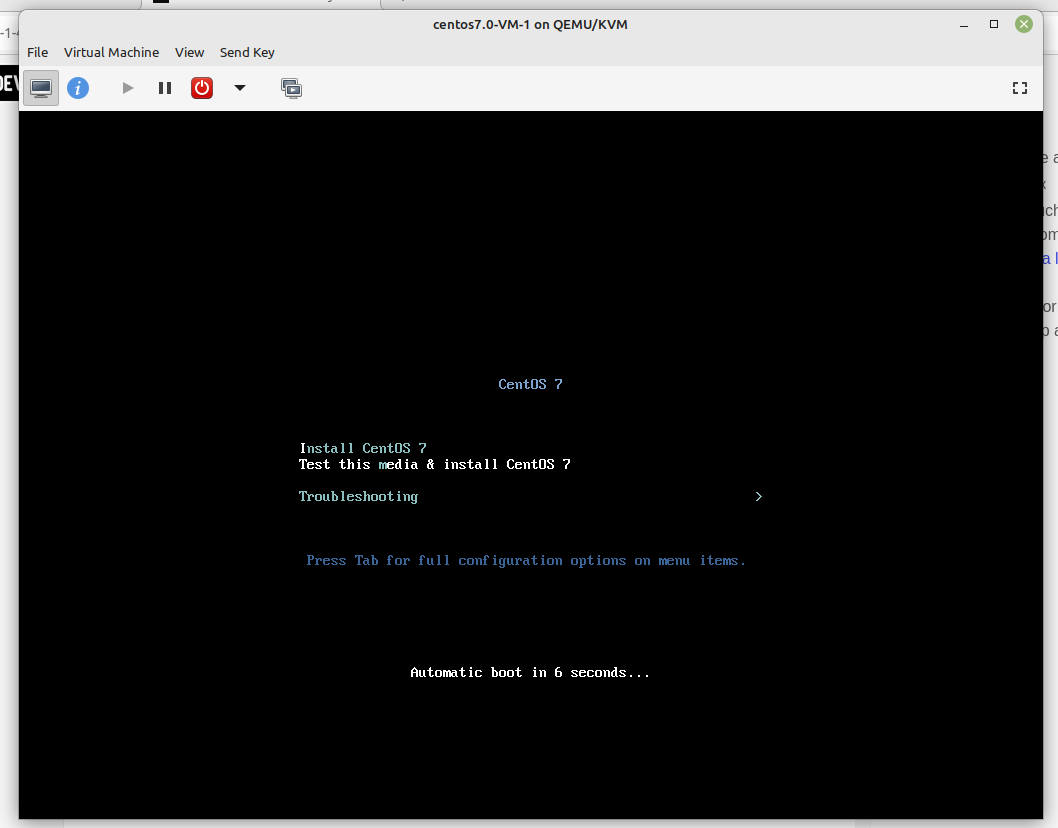1058x828 pixels.
Task: Select the Troubleshooting boot entry
Action: [x=358, y=497]
